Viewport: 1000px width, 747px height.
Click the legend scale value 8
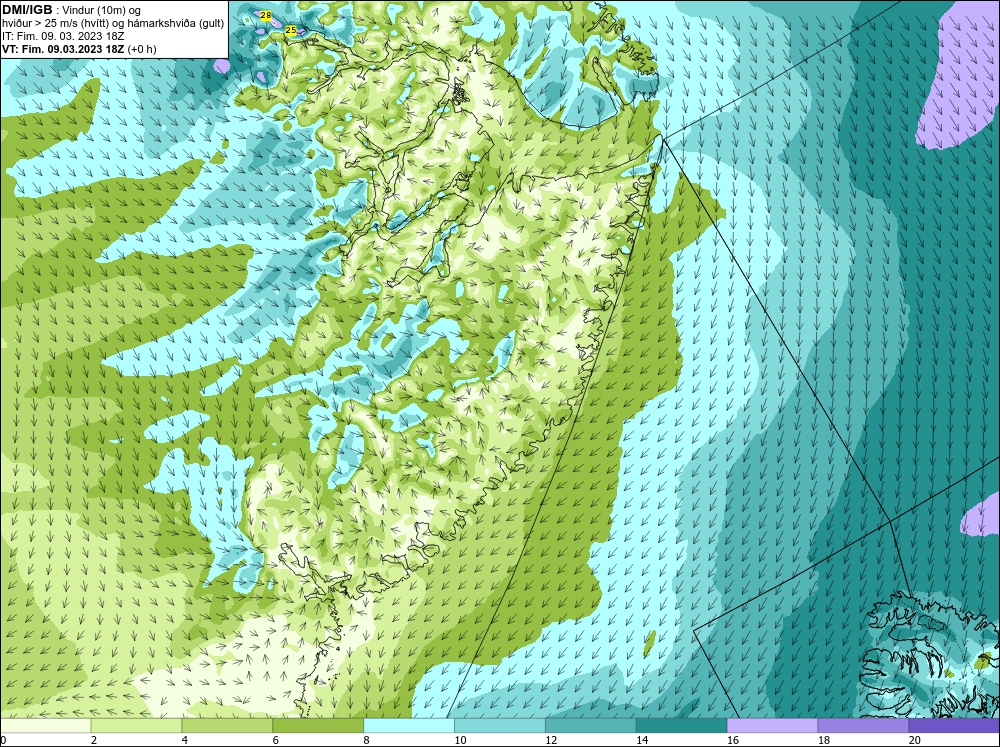(367, 740)
